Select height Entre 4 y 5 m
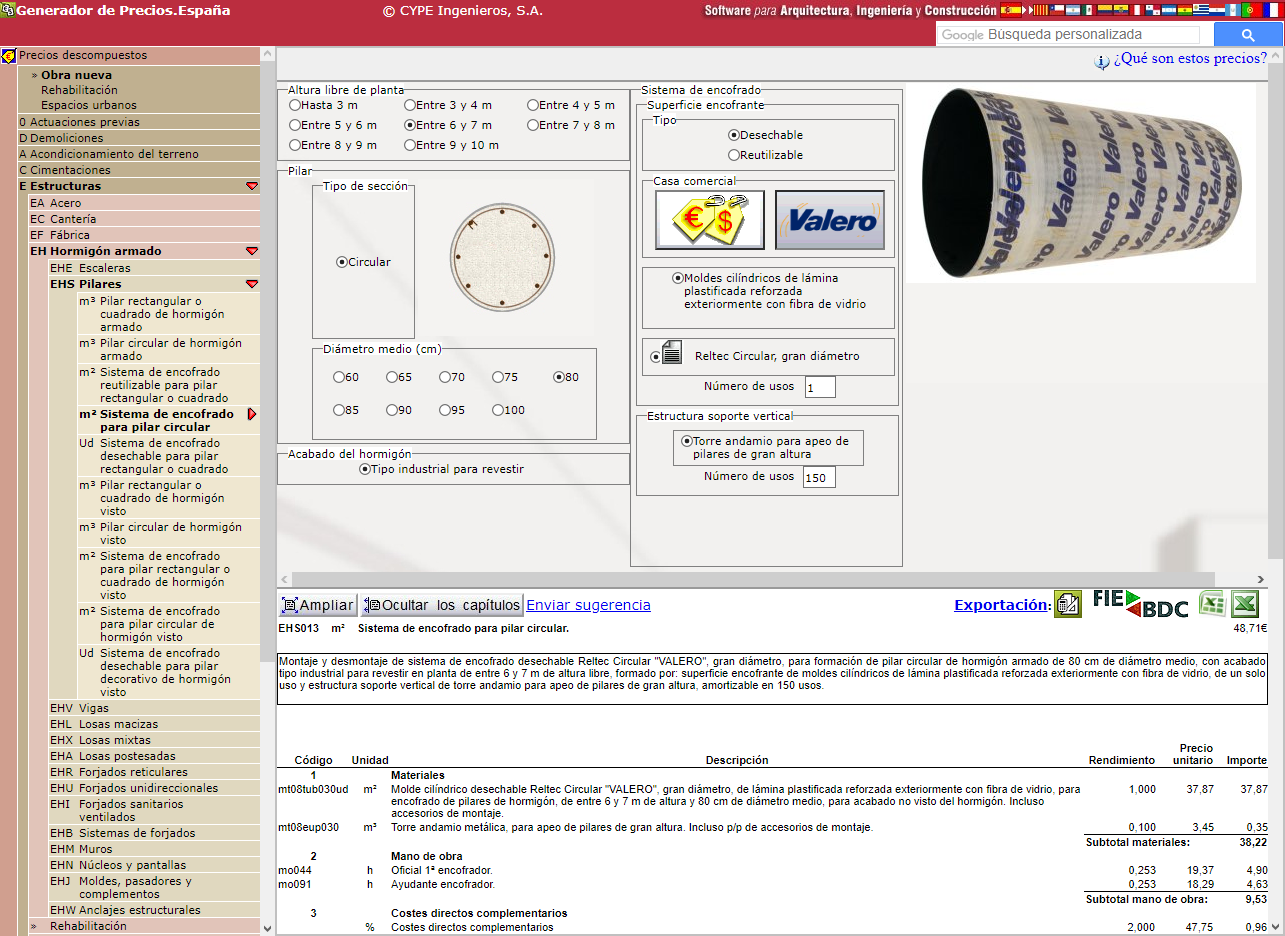The height and width of the screenshot is (936, 1285). click(x=533, y=105)
